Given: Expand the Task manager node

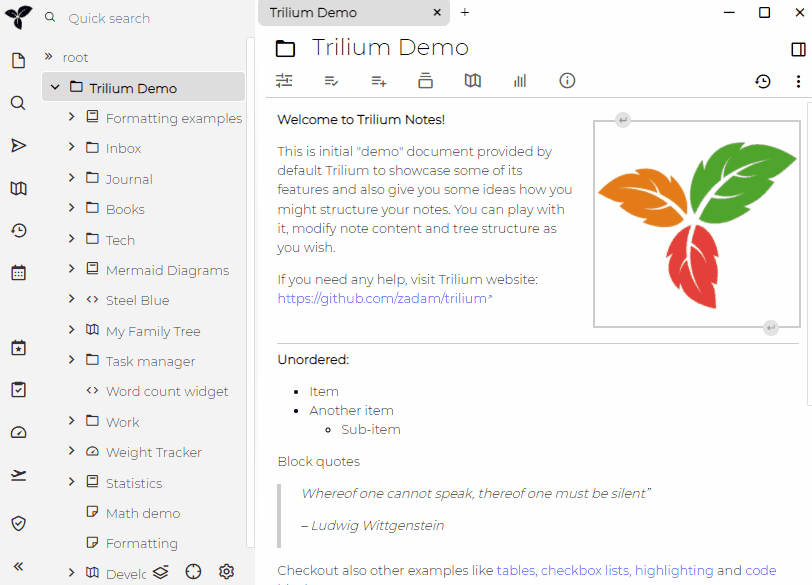Looking at the screenshot, I should 72,360.
